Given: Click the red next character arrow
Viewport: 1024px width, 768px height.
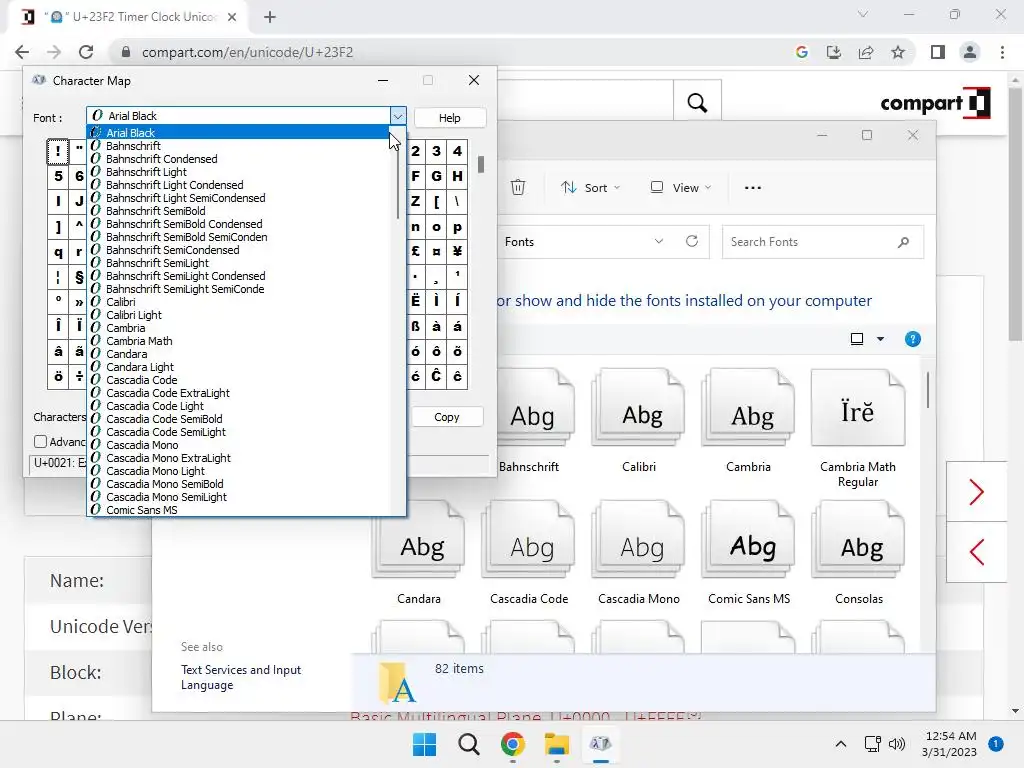Looking at the screenshot, I should click(x=976, y=492).
